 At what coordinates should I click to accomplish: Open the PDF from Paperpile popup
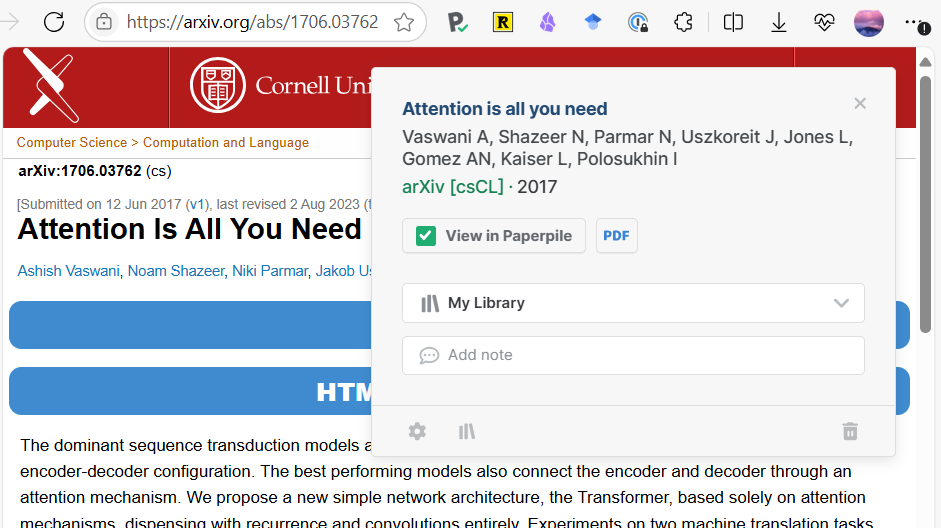(x=616, y=236)
